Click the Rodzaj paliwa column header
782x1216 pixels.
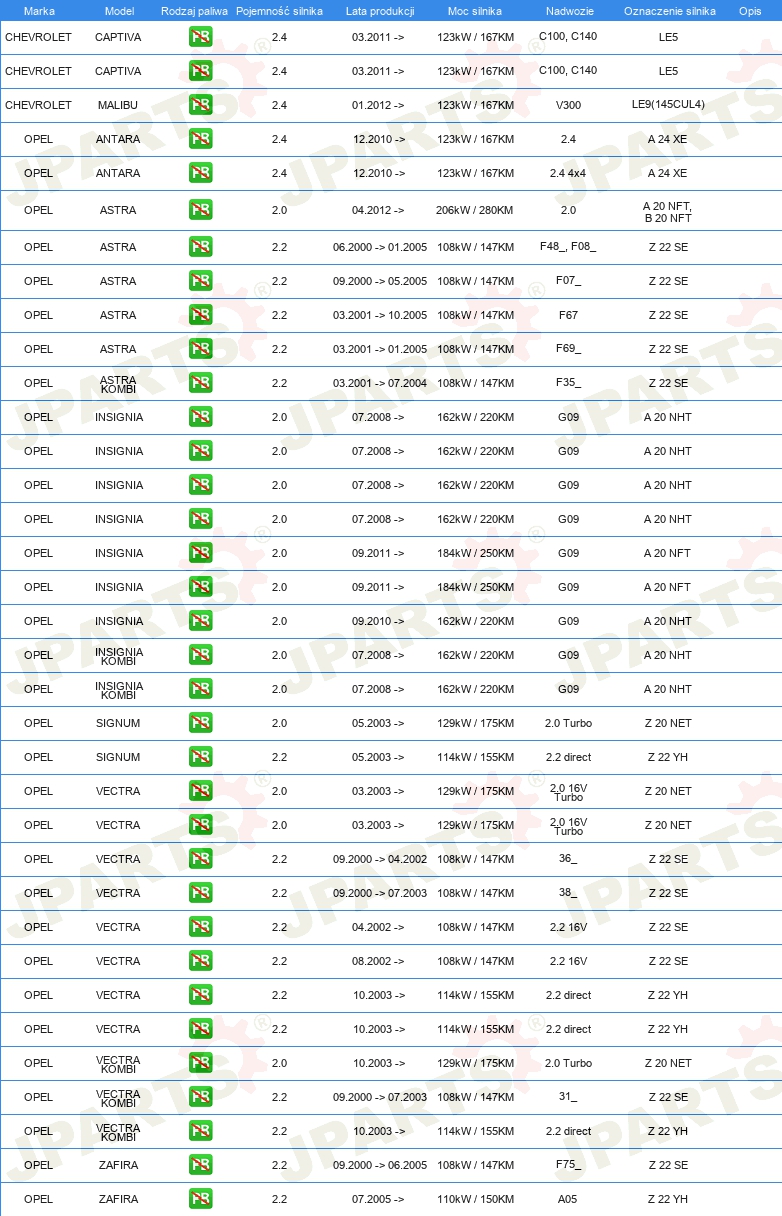(195, 11)
